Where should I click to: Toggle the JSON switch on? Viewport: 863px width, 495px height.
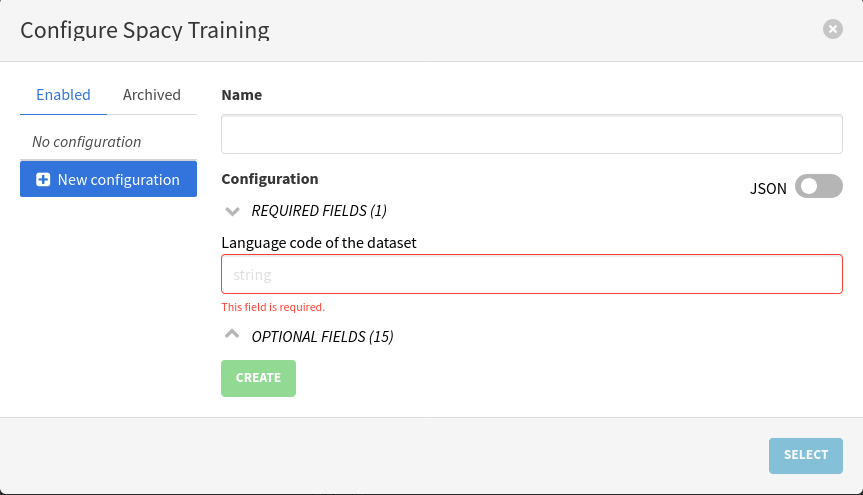[818, 186]
